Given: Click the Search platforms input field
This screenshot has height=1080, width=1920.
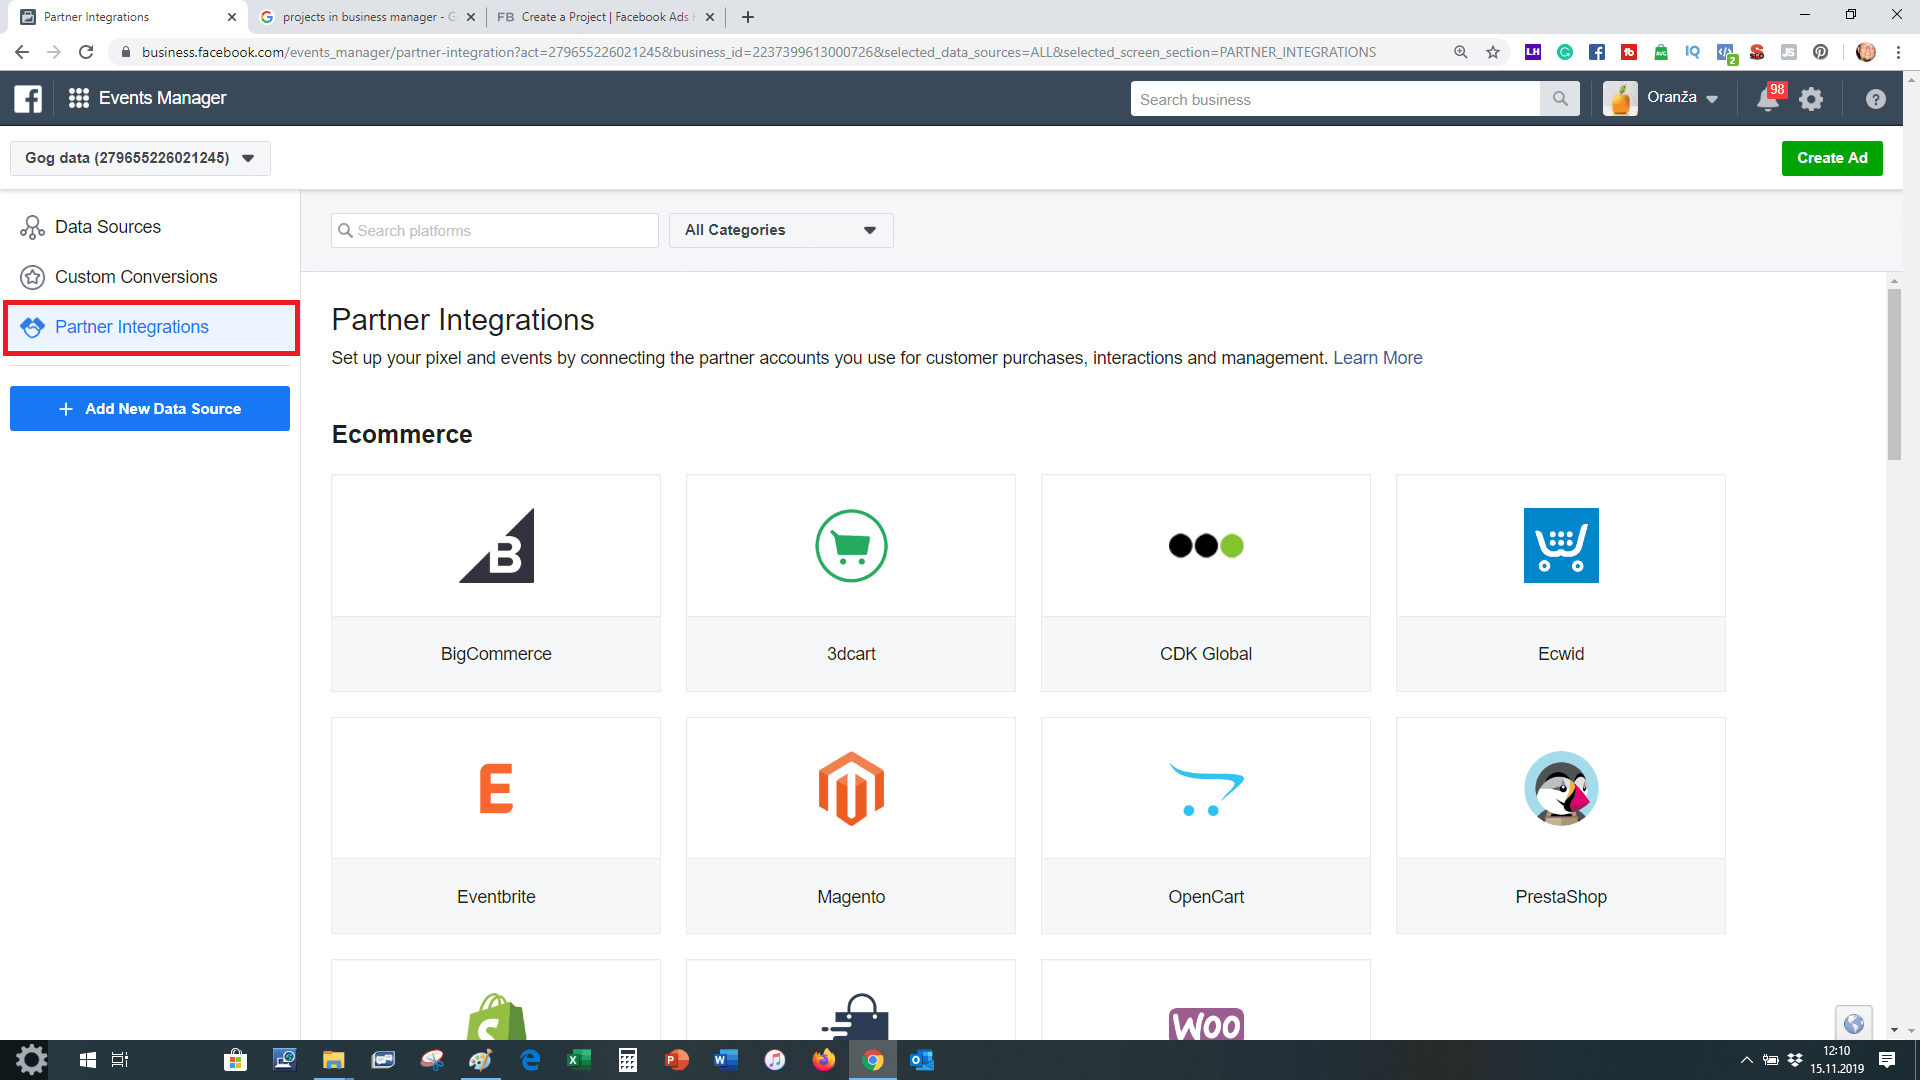Looking at the screenshot, I should click(x=495, y=231).
